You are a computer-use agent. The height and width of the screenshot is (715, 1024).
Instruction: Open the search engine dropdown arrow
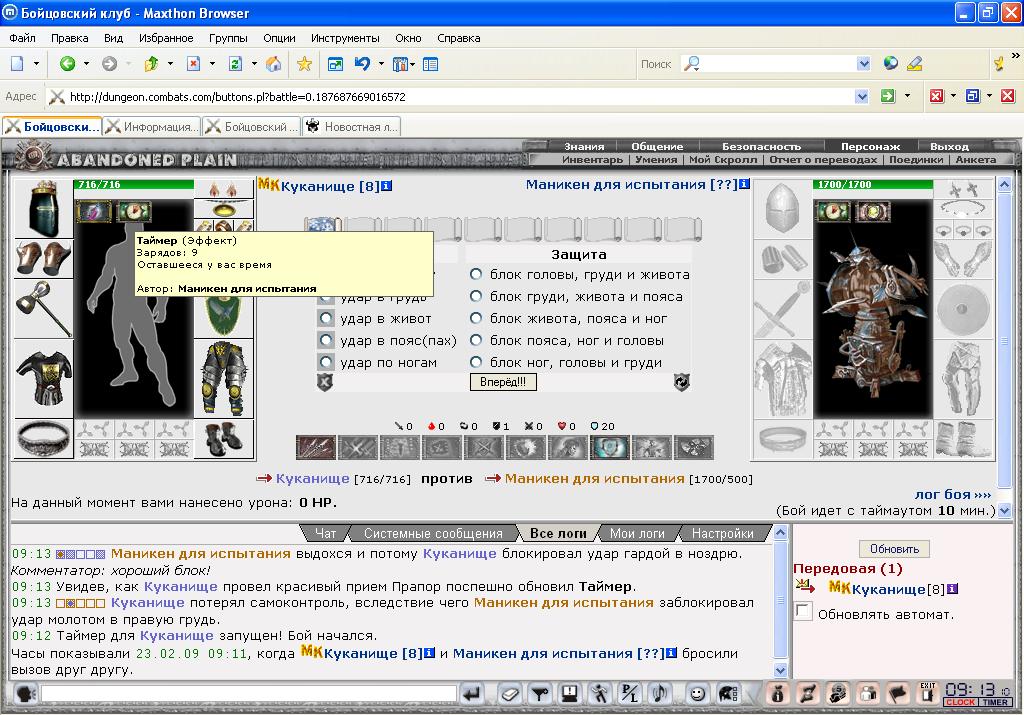click(863, 63)
